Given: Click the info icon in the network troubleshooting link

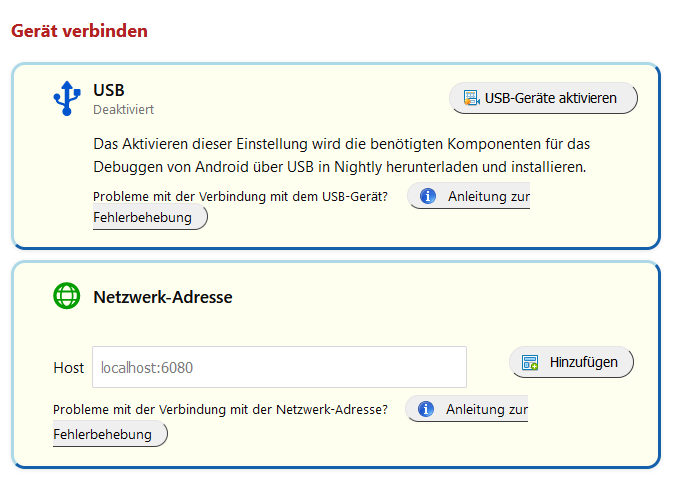Looking at the screenshot, I should (x=426, y=409).
